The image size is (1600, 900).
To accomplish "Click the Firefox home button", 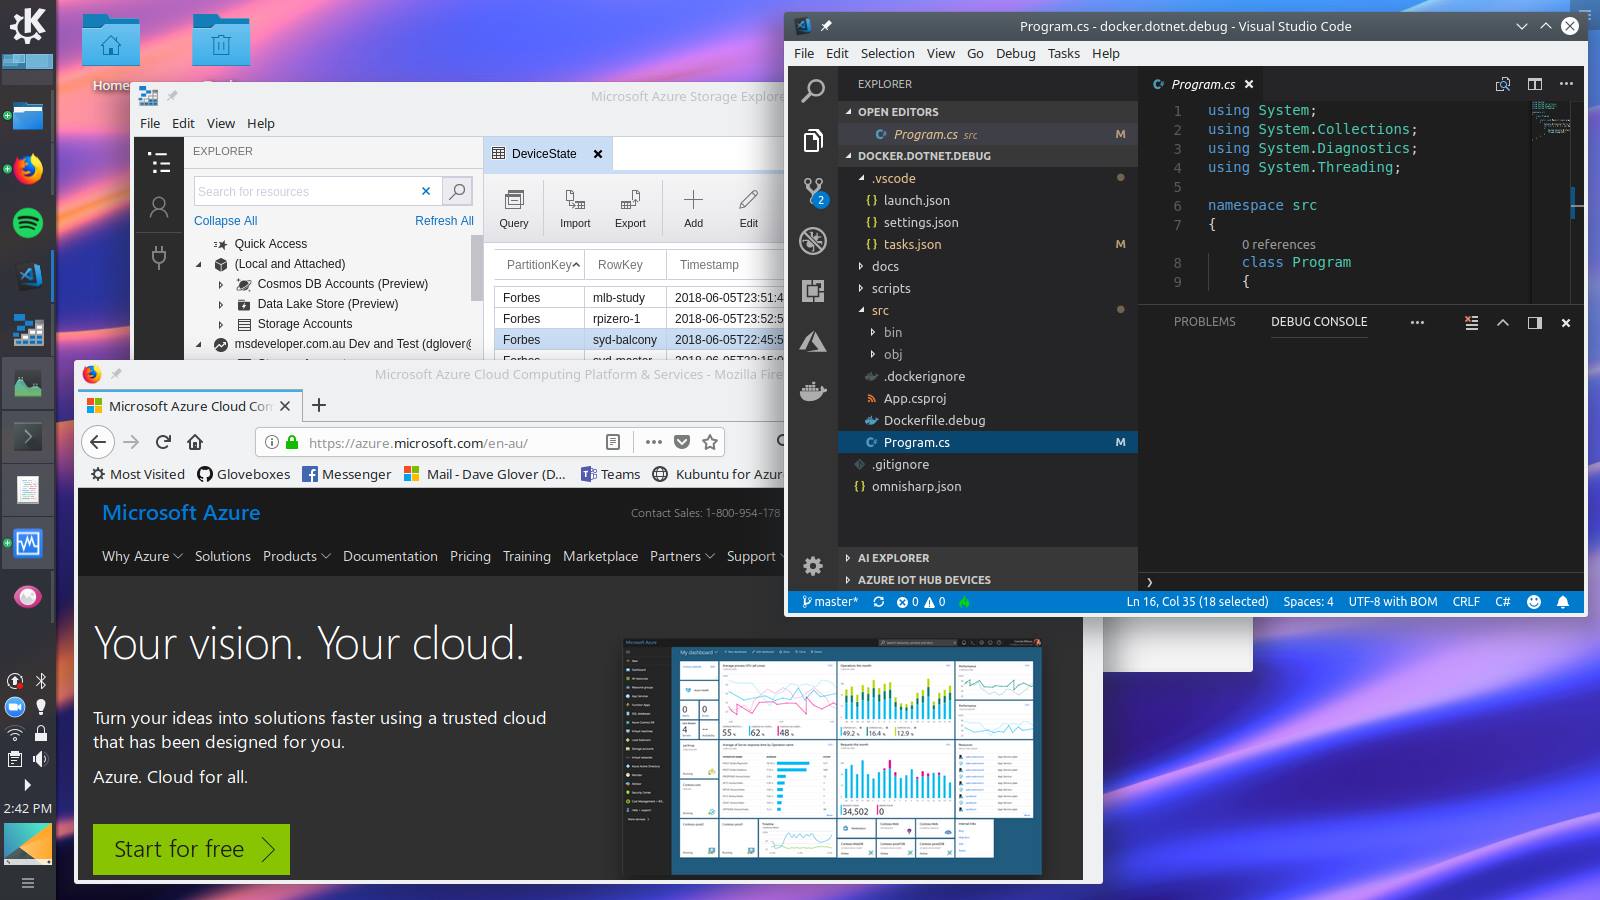I will click(195, 442).
